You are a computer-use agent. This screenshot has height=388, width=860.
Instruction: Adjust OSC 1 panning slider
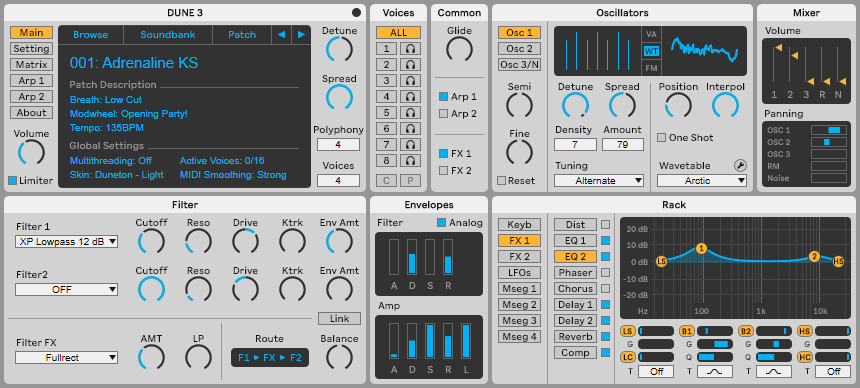click(829, 130)
